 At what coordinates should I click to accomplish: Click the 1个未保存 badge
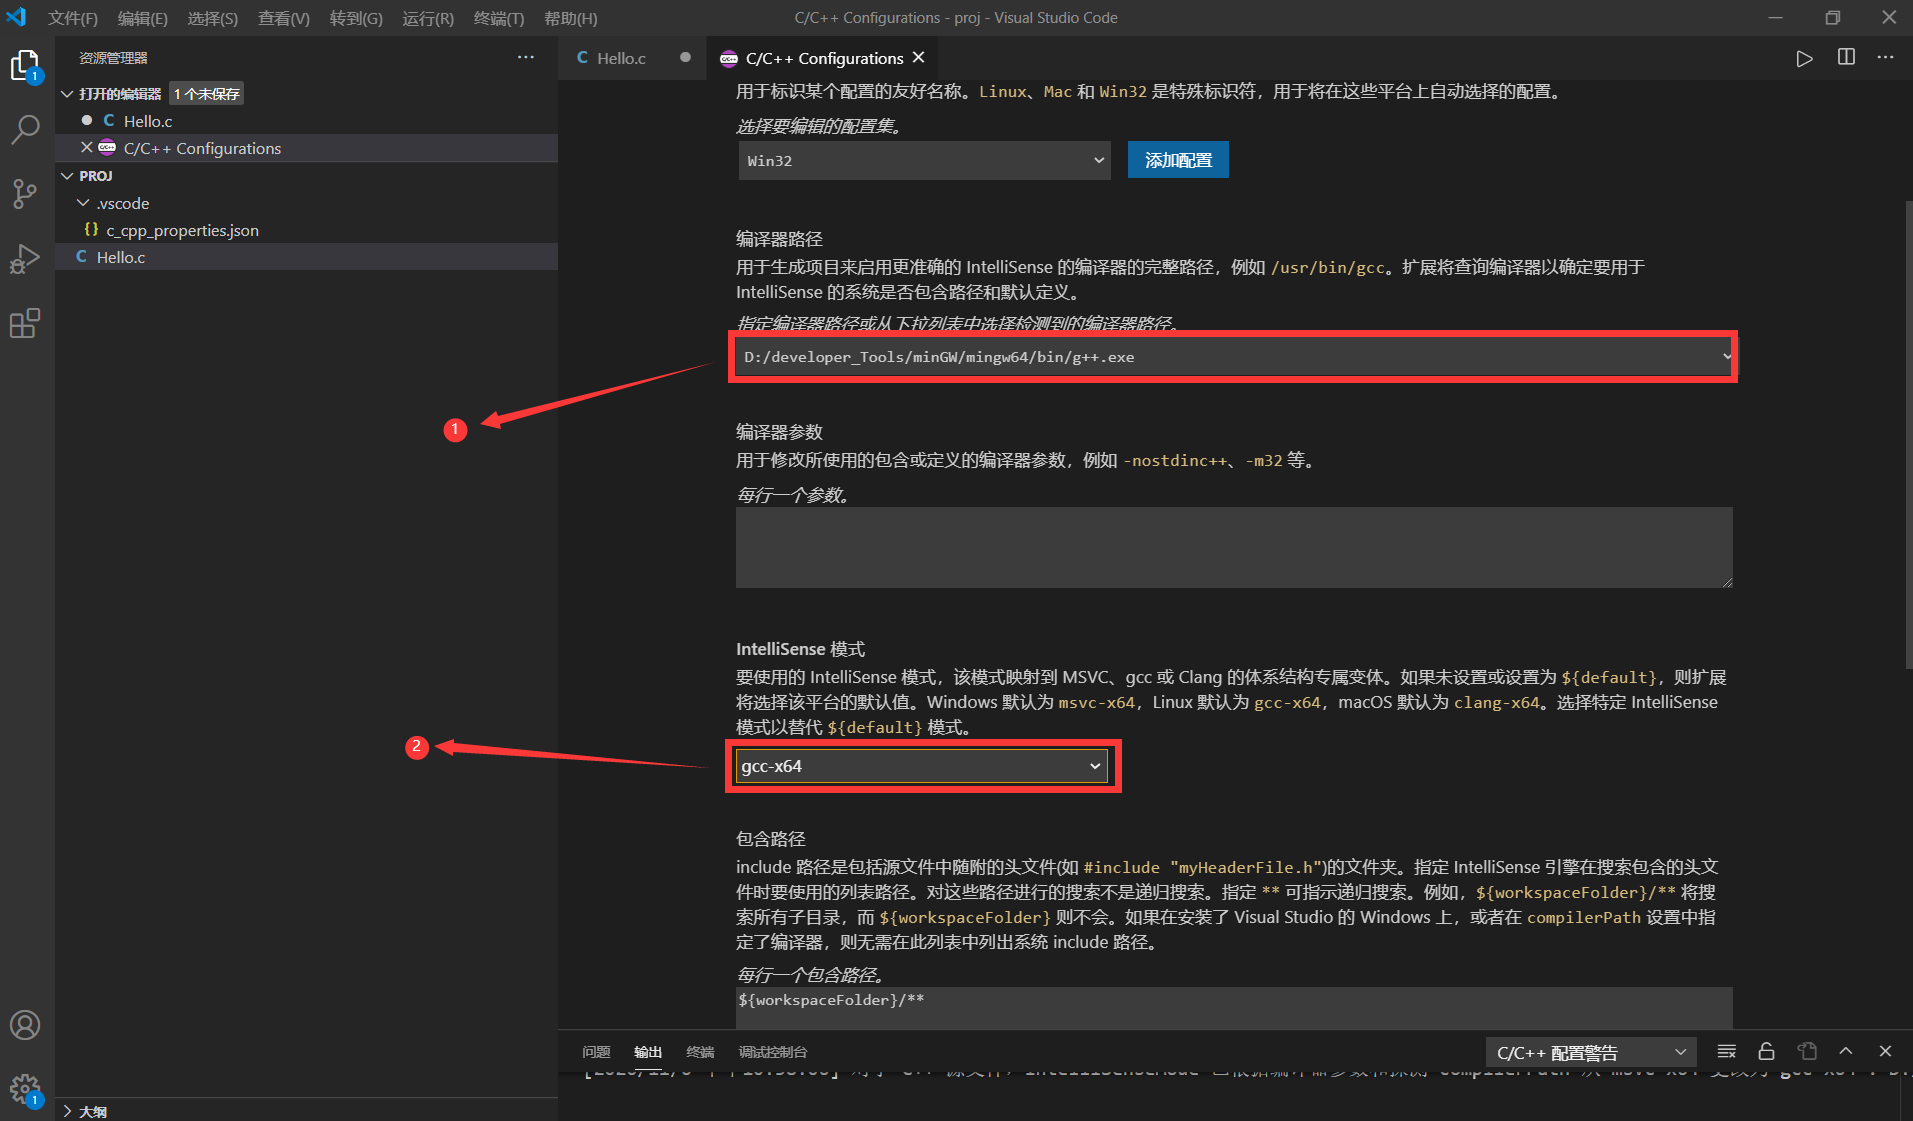coord(207,94)
